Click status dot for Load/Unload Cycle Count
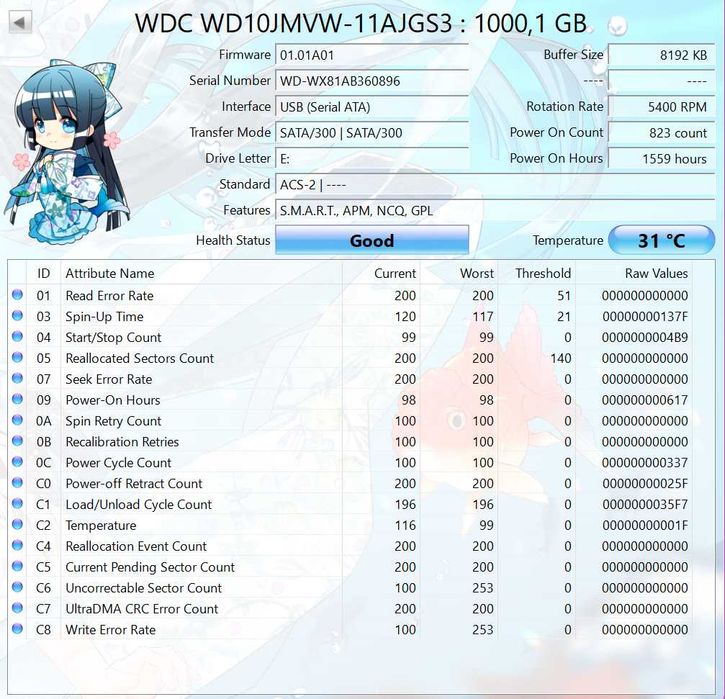Viewport: 725px width, 699px height. click(x=18, y=504)
